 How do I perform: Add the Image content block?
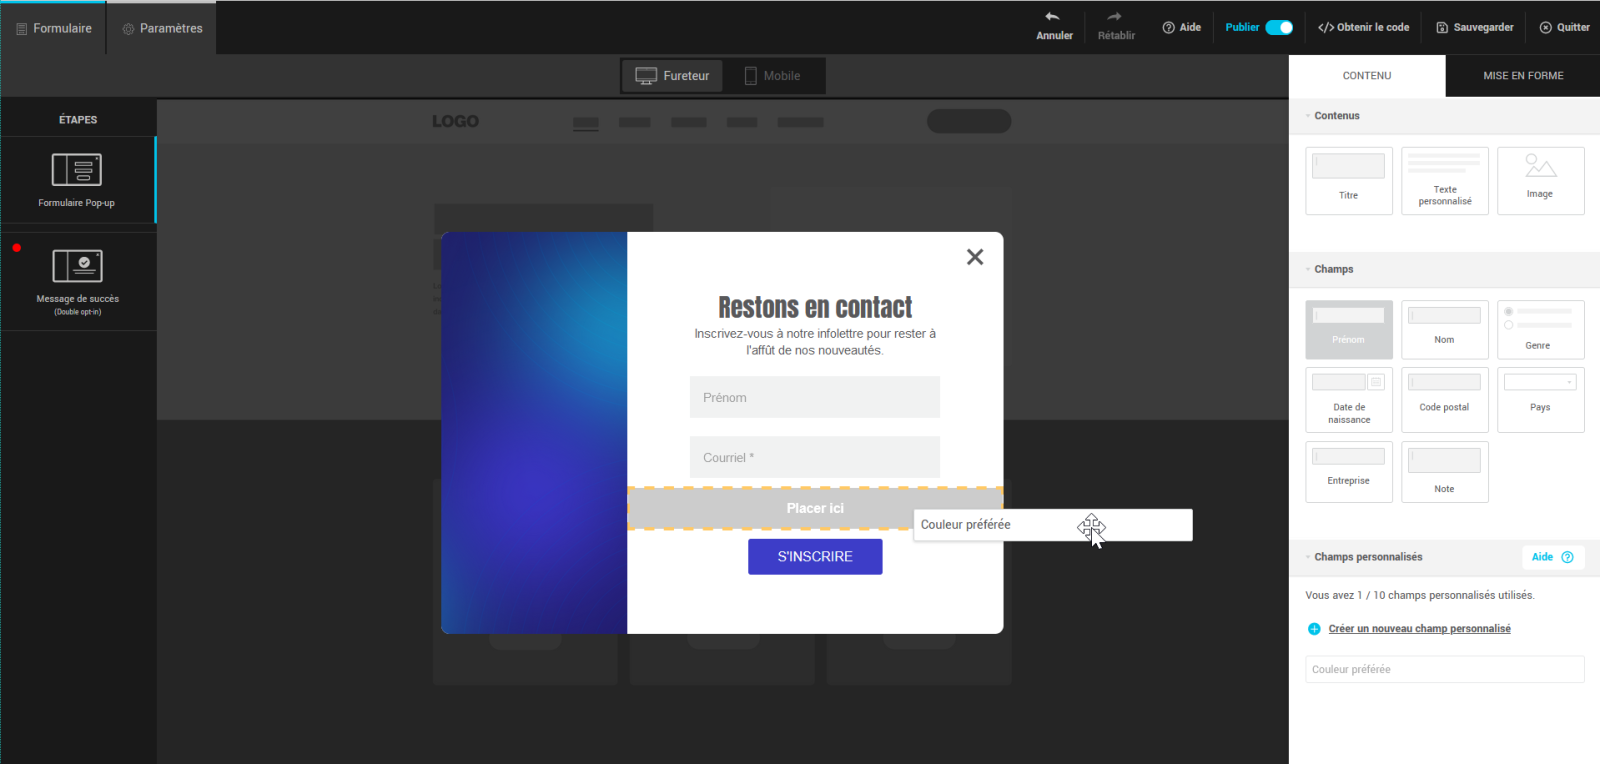[x=1540, y=181]
